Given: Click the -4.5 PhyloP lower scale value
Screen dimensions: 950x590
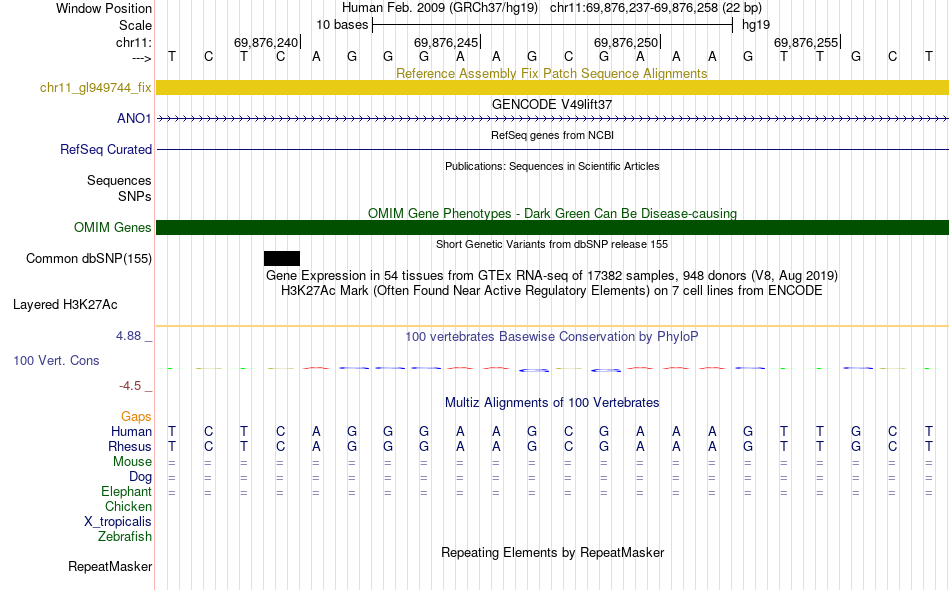Looking at the screenshot, I should [x=130, y=386].
